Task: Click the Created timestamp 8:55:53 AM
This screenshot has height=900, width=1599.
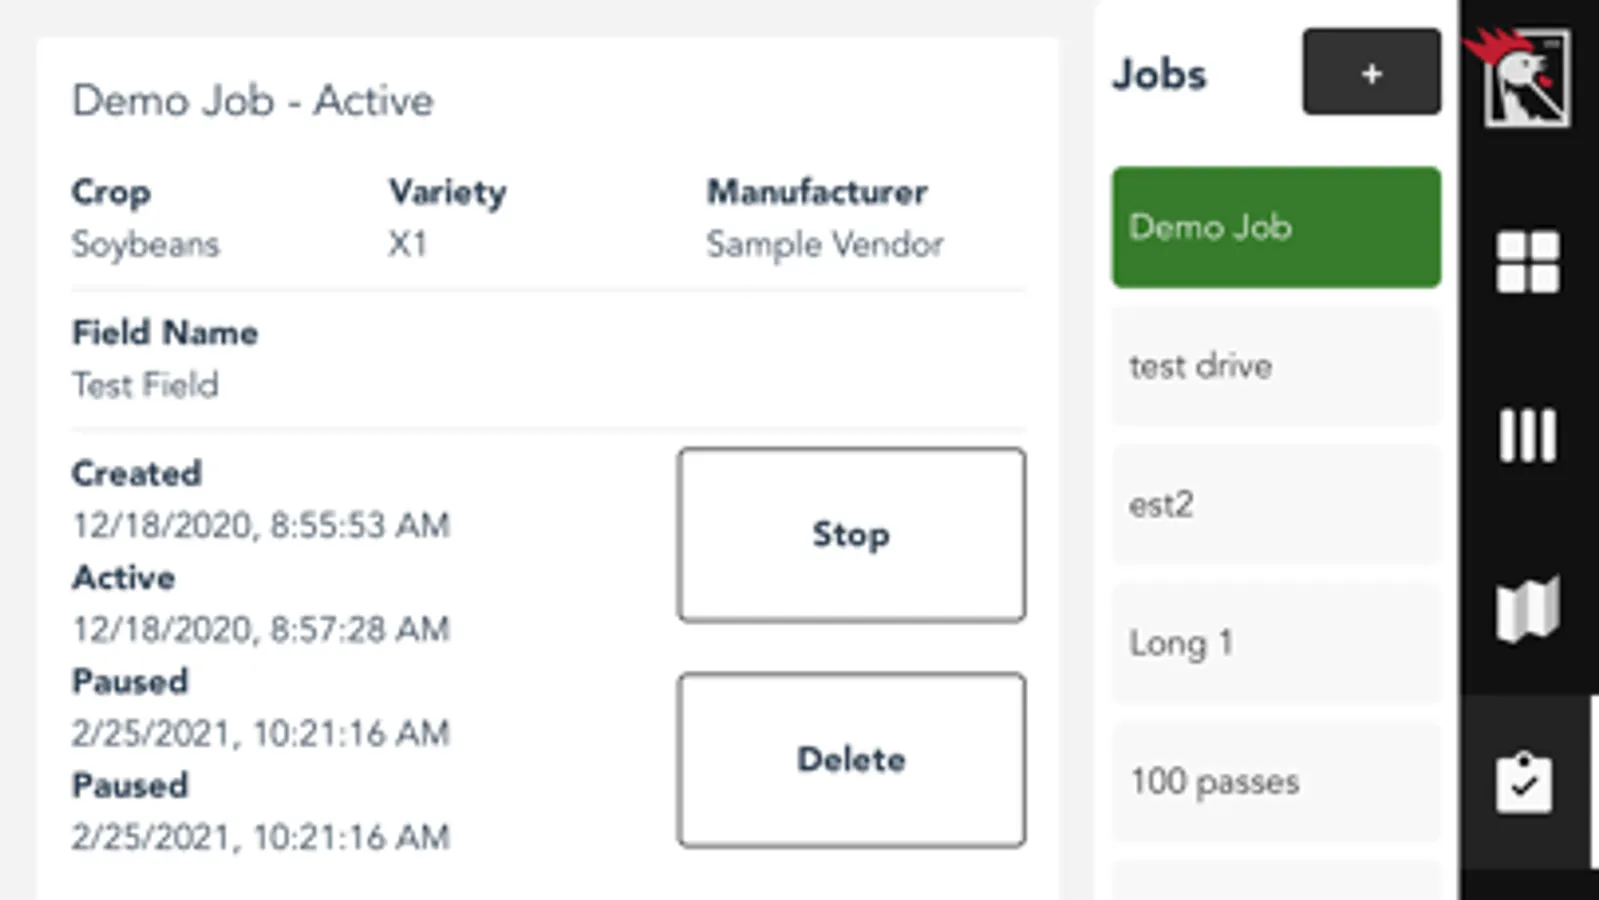Action: point(261,525)
